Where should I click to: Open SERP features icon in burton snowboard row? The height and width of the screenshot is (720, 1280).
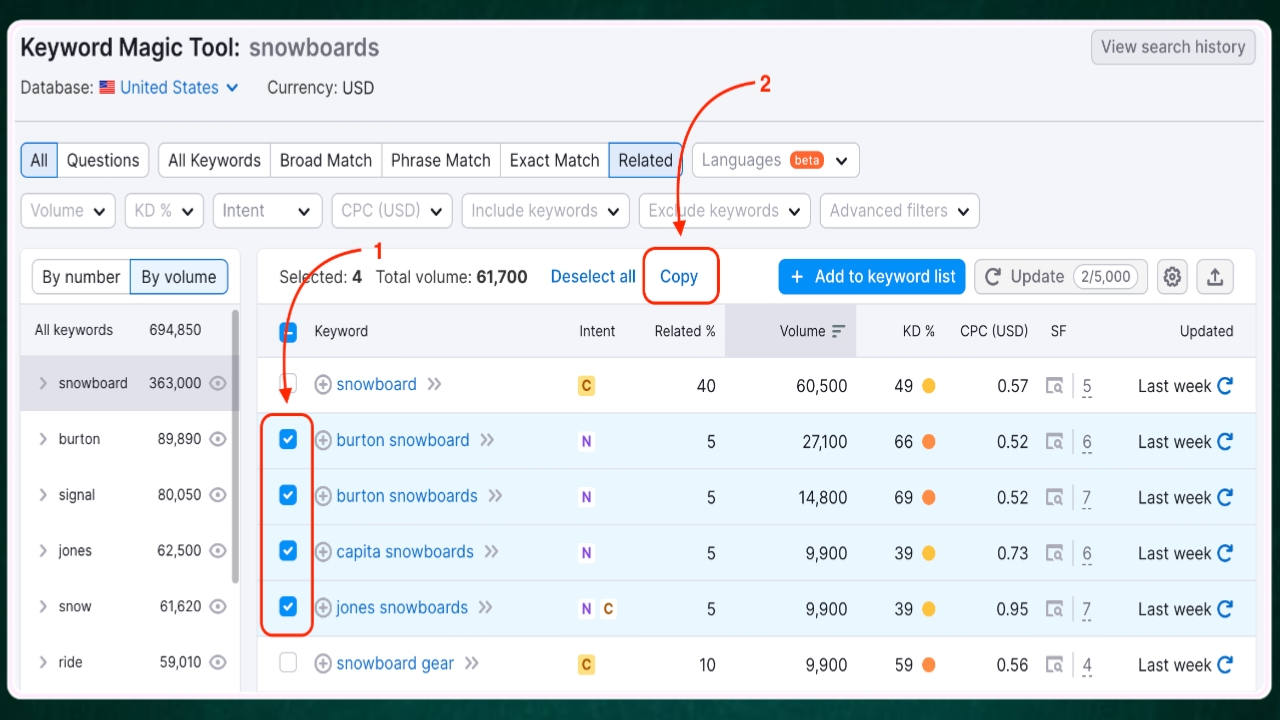tap(1054, 442)
